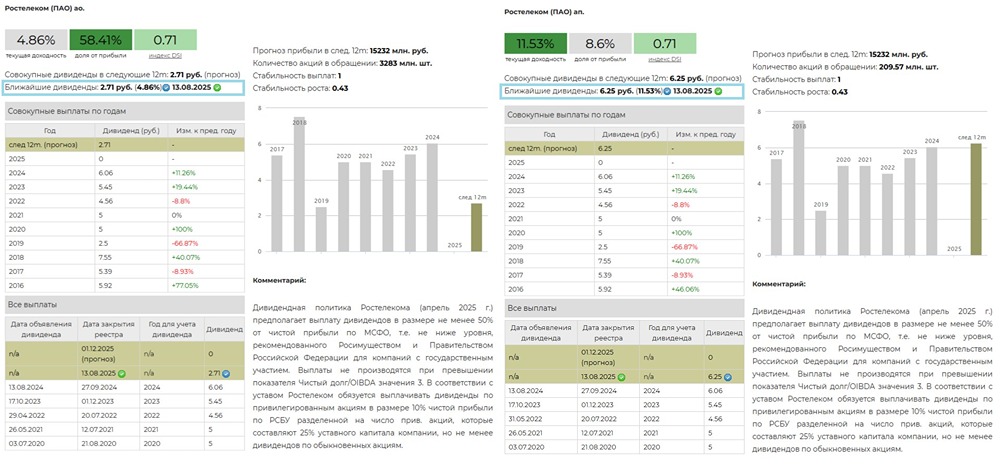This screenshot has width=1000, height=464.
Task: Click 17.10.2023 date in ао payouts table
Action: coord(26,401)
